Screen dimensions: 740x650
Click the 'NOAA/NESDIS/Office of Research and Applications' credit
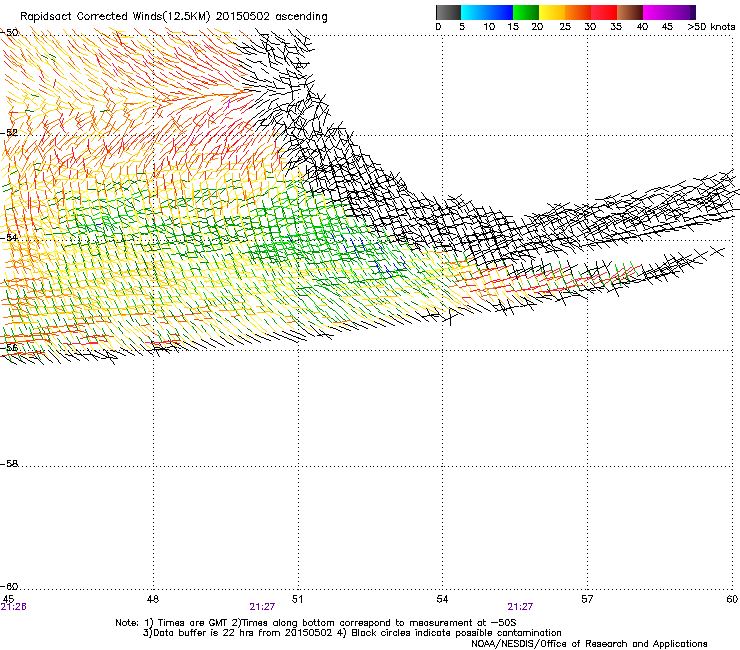[x=589, y=644]
